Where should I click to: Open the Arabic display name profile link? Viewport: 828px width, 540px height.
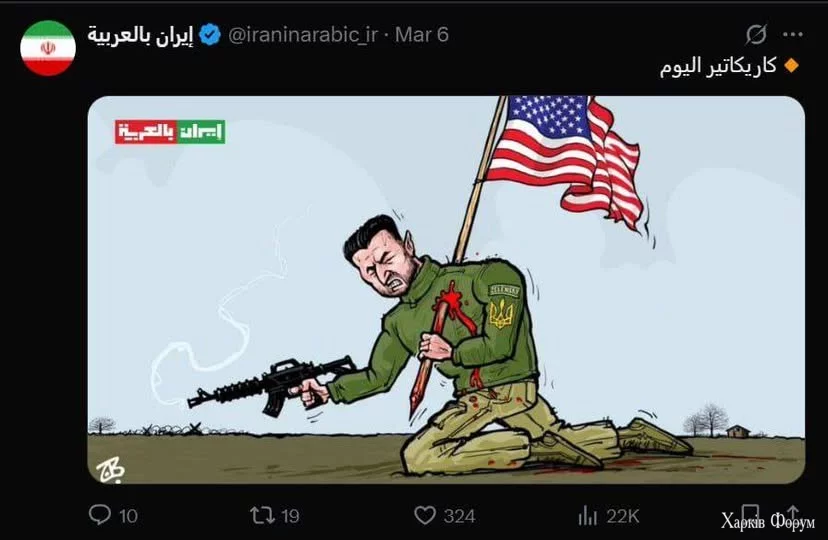point(140,35)
